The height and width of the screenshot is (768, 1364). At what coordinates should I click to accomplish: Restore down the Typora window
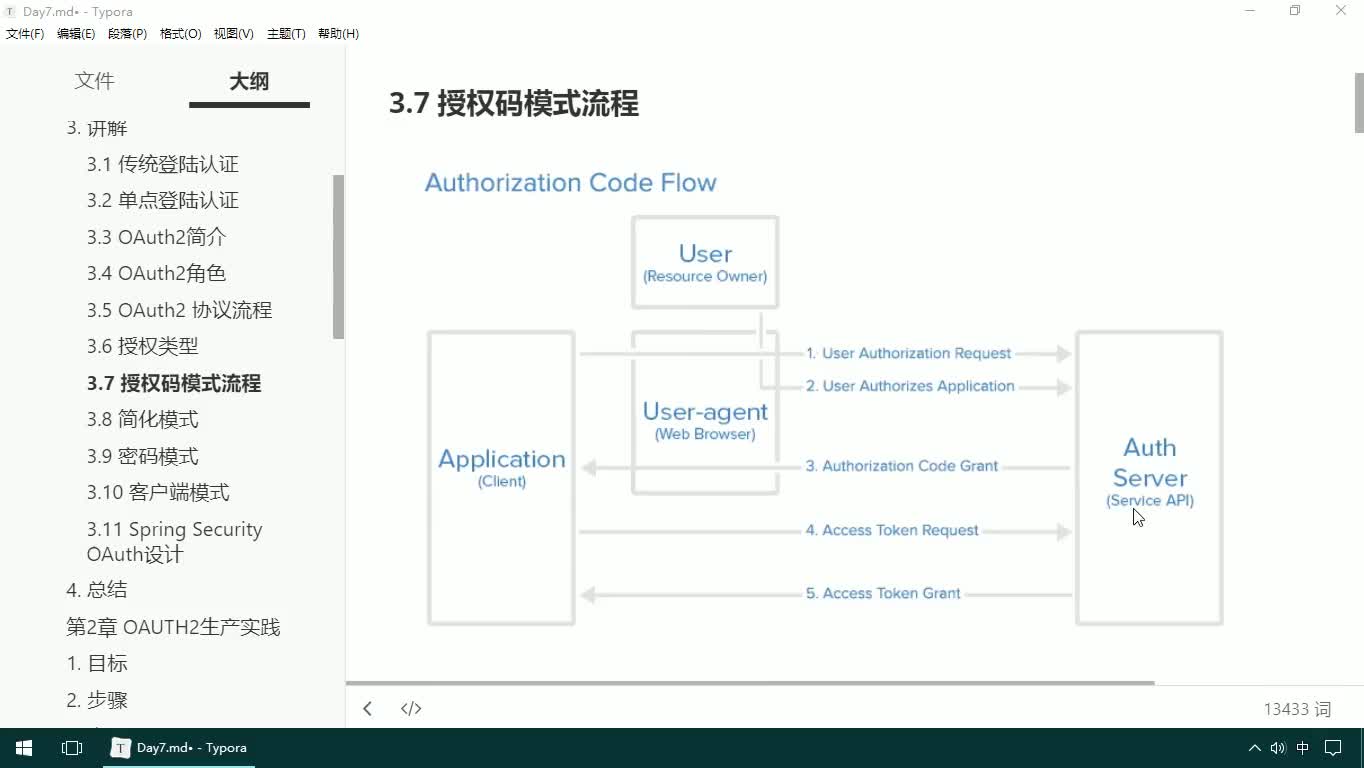[1295, 11]
